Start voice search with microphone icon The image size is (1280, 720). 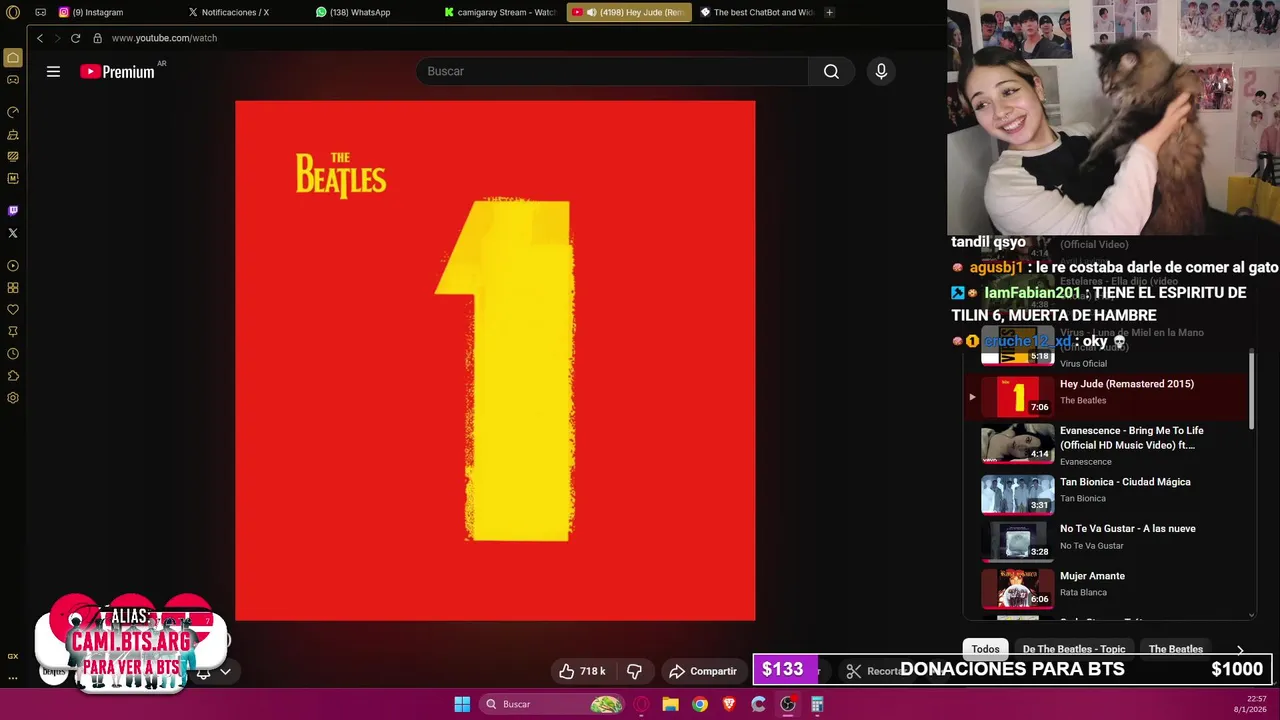[x=881, y=71]
